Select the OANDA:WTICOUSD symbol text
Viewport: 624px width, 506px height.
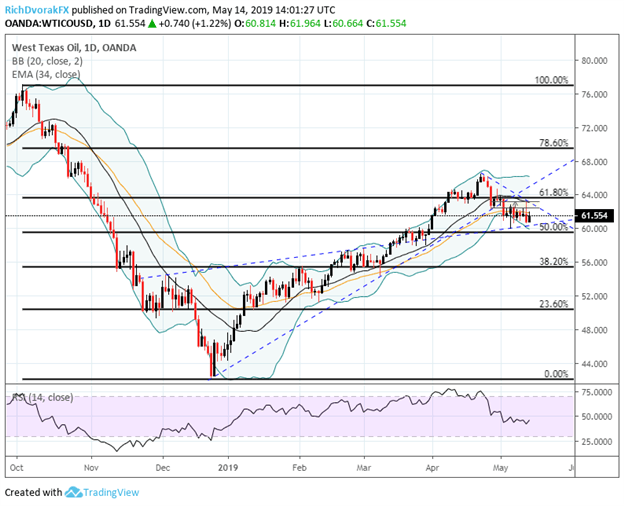click(49, 23)
